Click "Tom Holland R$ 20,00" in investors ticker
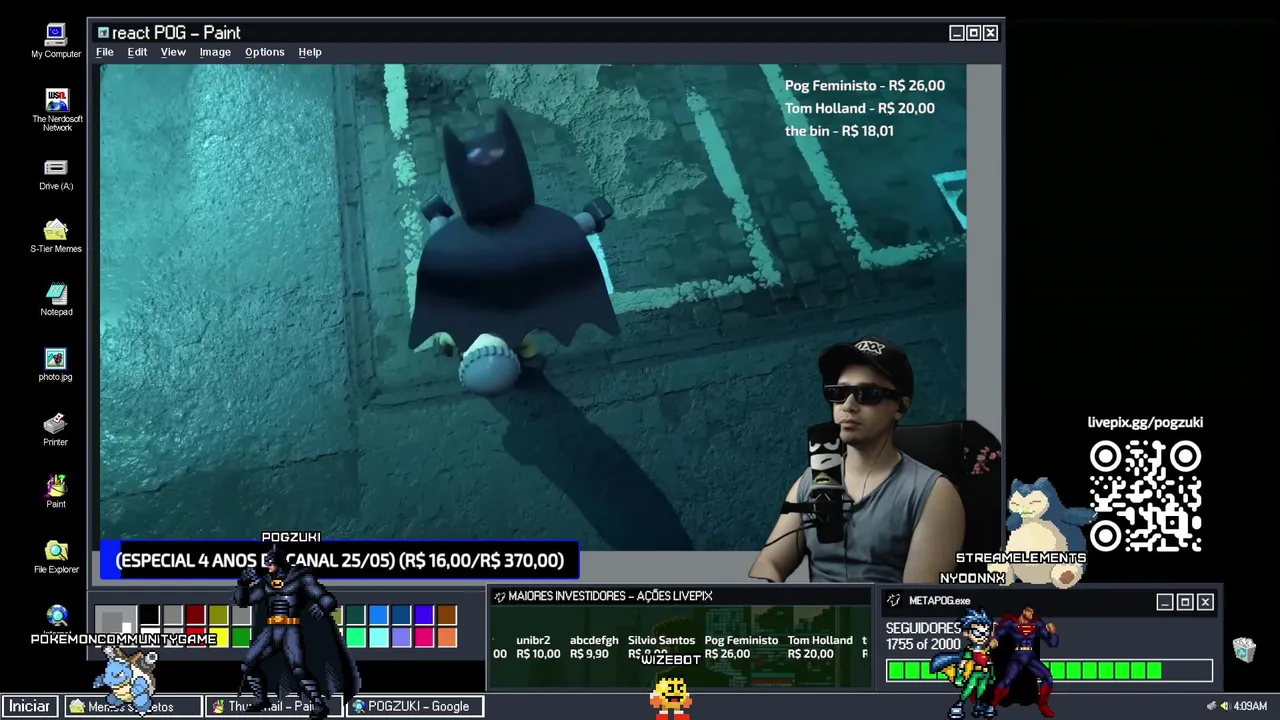 pyautogui.click(x=819, y=647)
